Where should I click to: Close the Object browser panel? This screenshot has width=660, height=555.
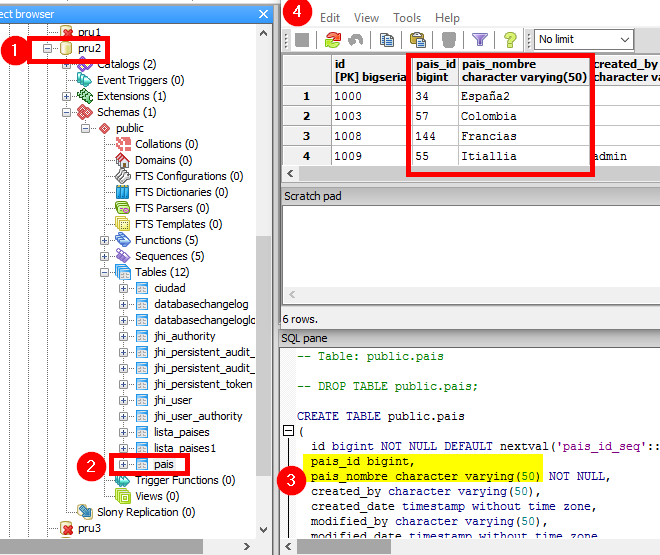pos(264,13)
